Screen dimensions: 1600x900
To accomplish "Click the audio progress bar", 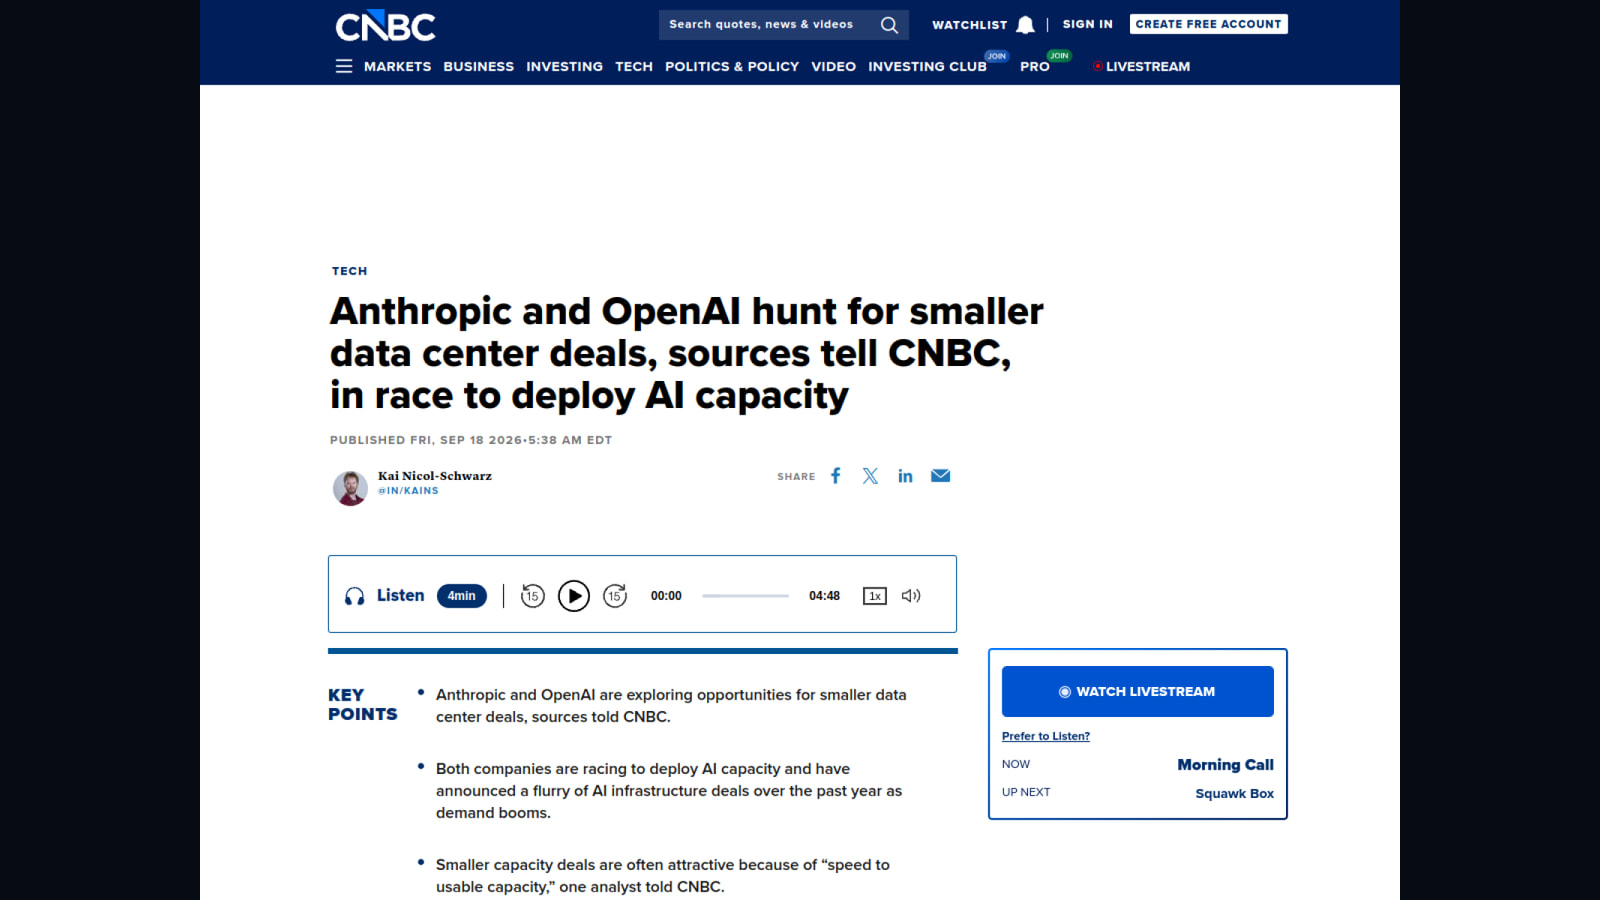I will (746, 596).
